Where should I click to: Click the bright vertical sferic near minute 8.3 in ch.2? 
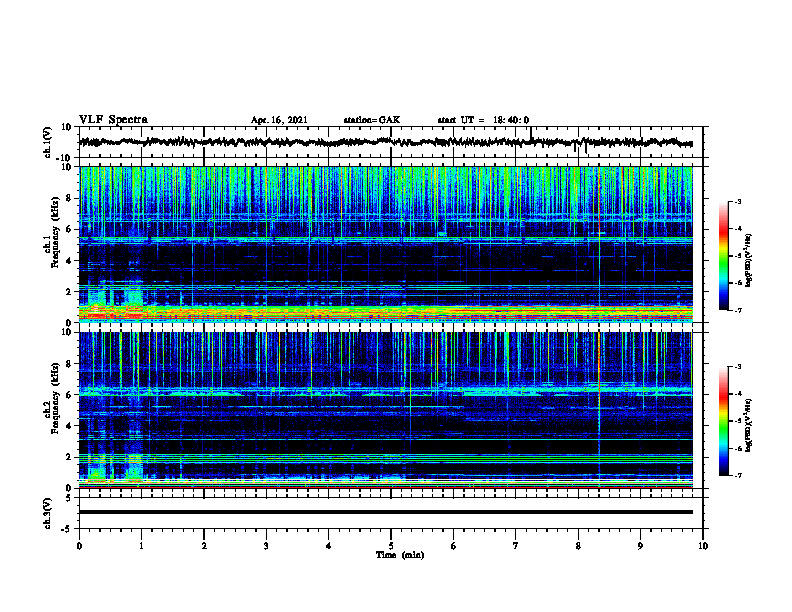tap(599, 409)
